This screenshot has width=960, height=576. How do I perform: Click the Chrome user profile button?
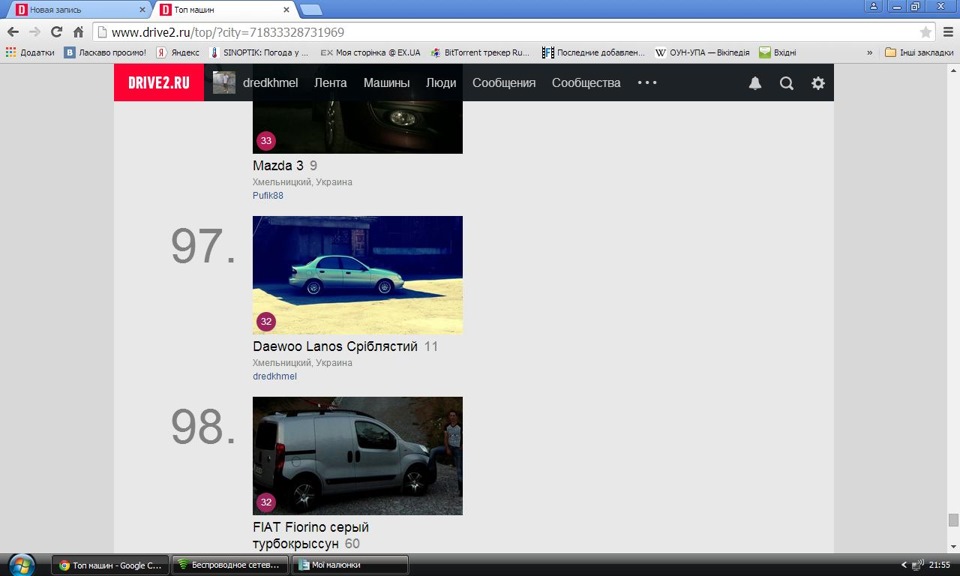coord(874,7)
